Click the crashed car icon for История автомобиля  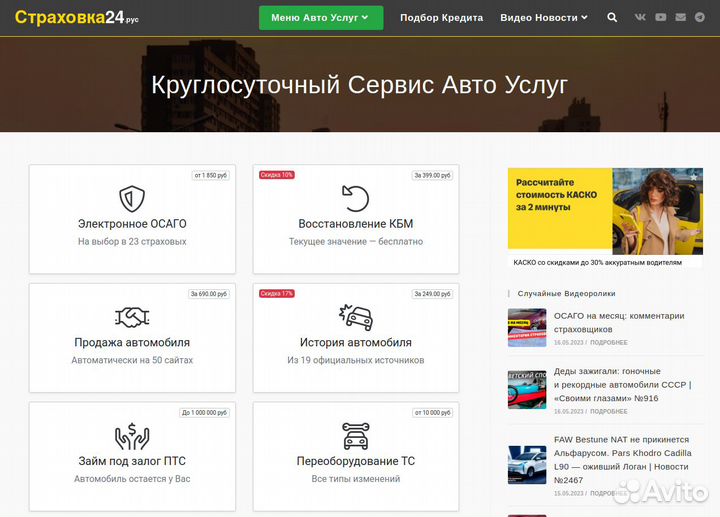click(x=355, y=317)
